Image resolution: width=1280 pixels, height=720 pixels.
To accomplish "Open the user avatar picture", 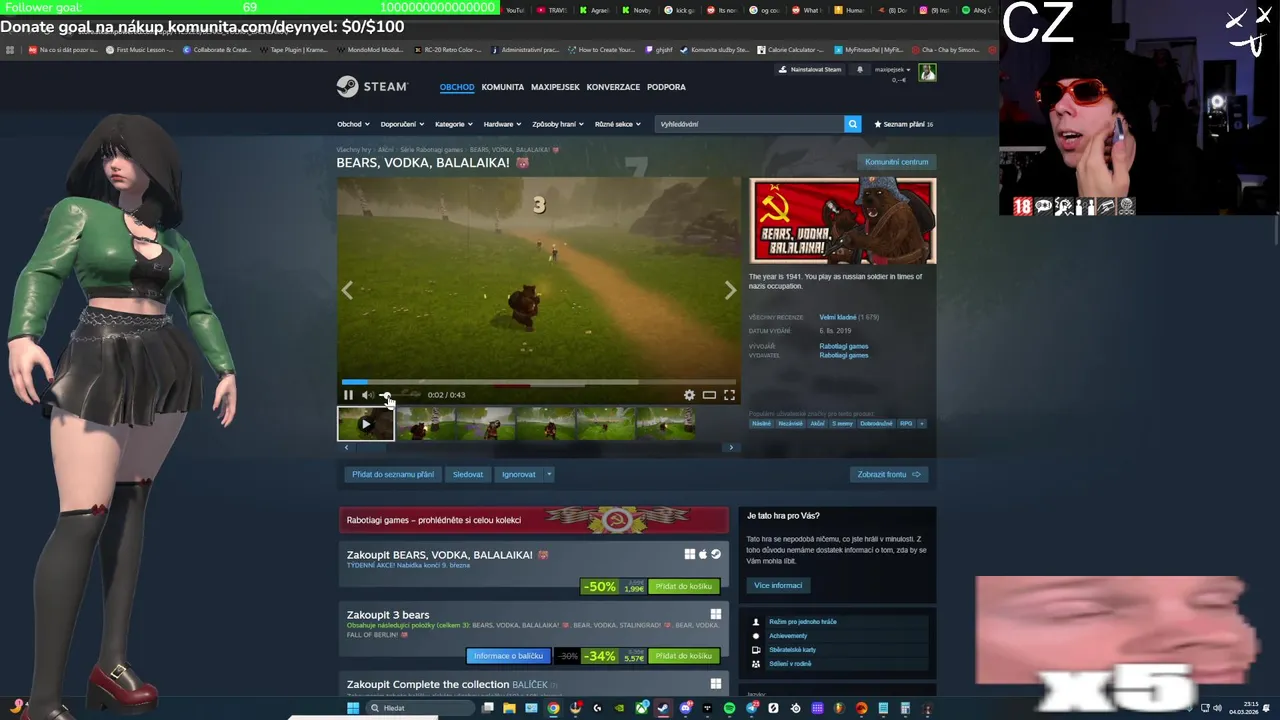I will tap(927, 72).
